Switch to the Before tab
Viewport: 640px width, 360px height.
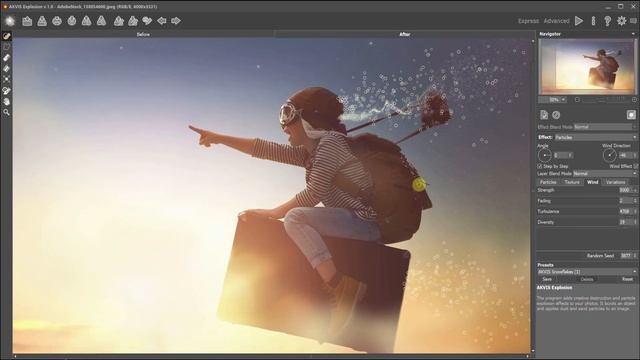tap(143, 35)
